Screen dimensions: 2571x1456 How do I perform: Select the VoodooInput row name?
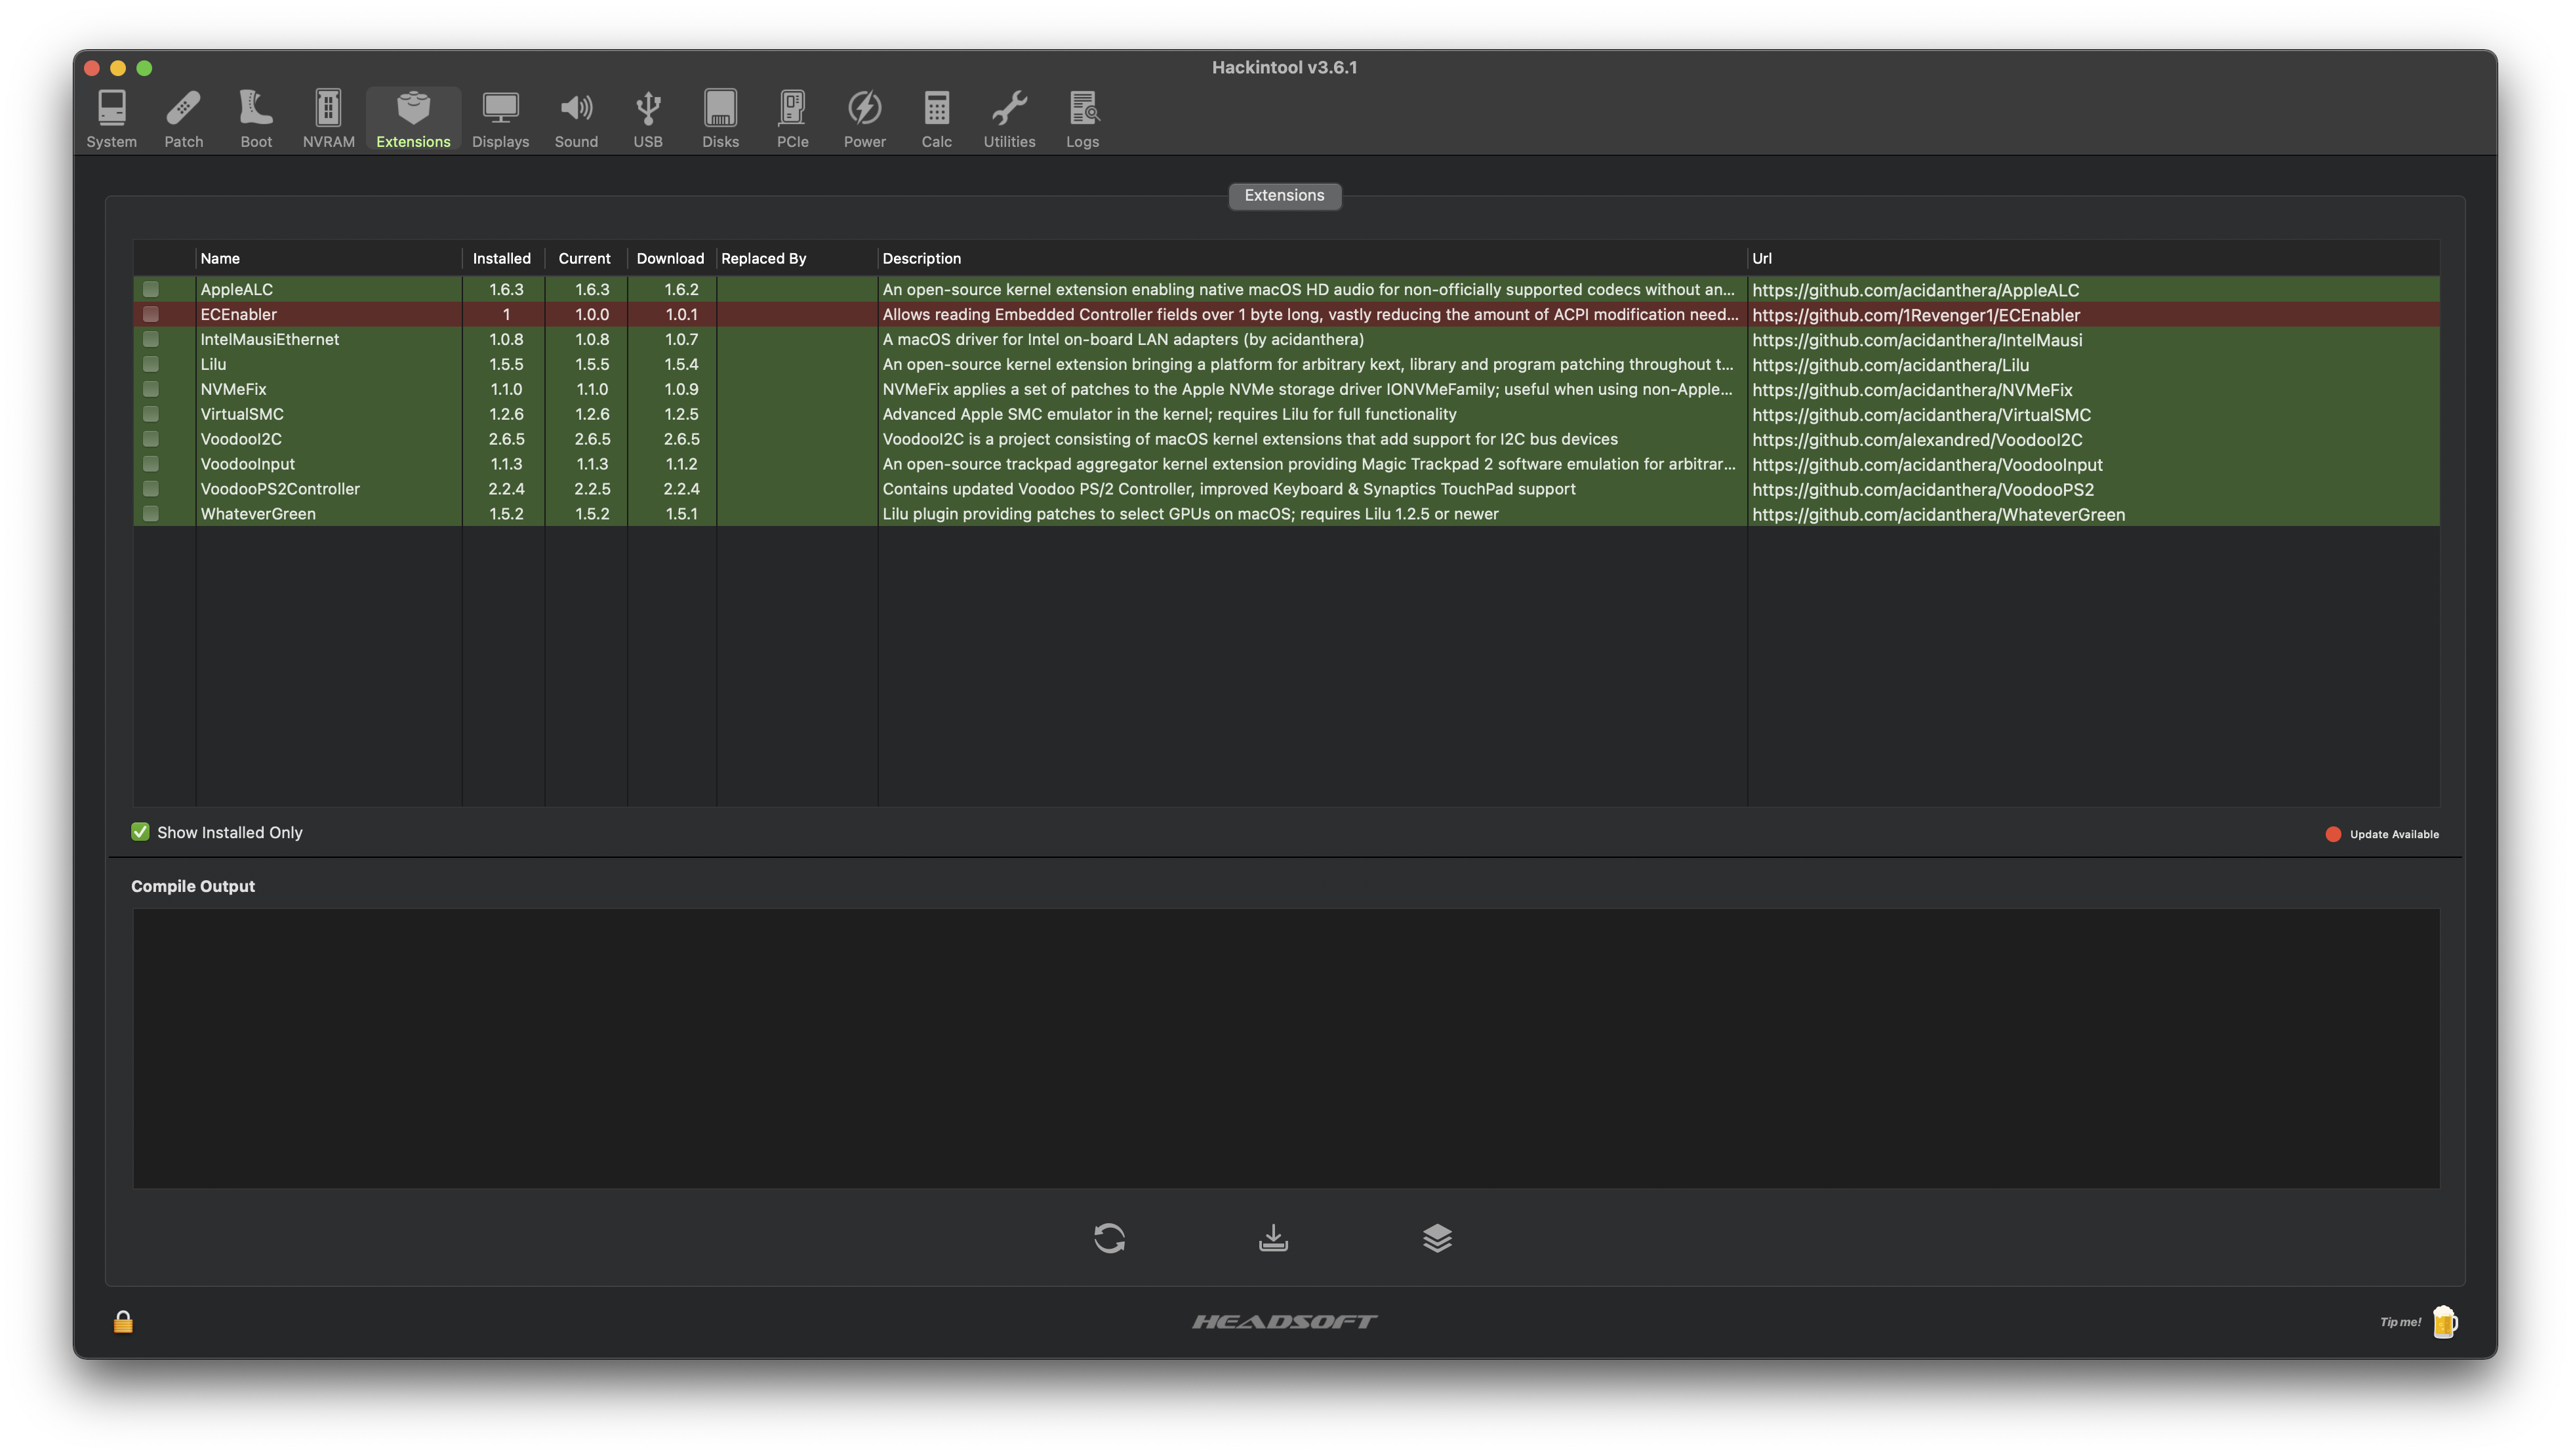247,464
